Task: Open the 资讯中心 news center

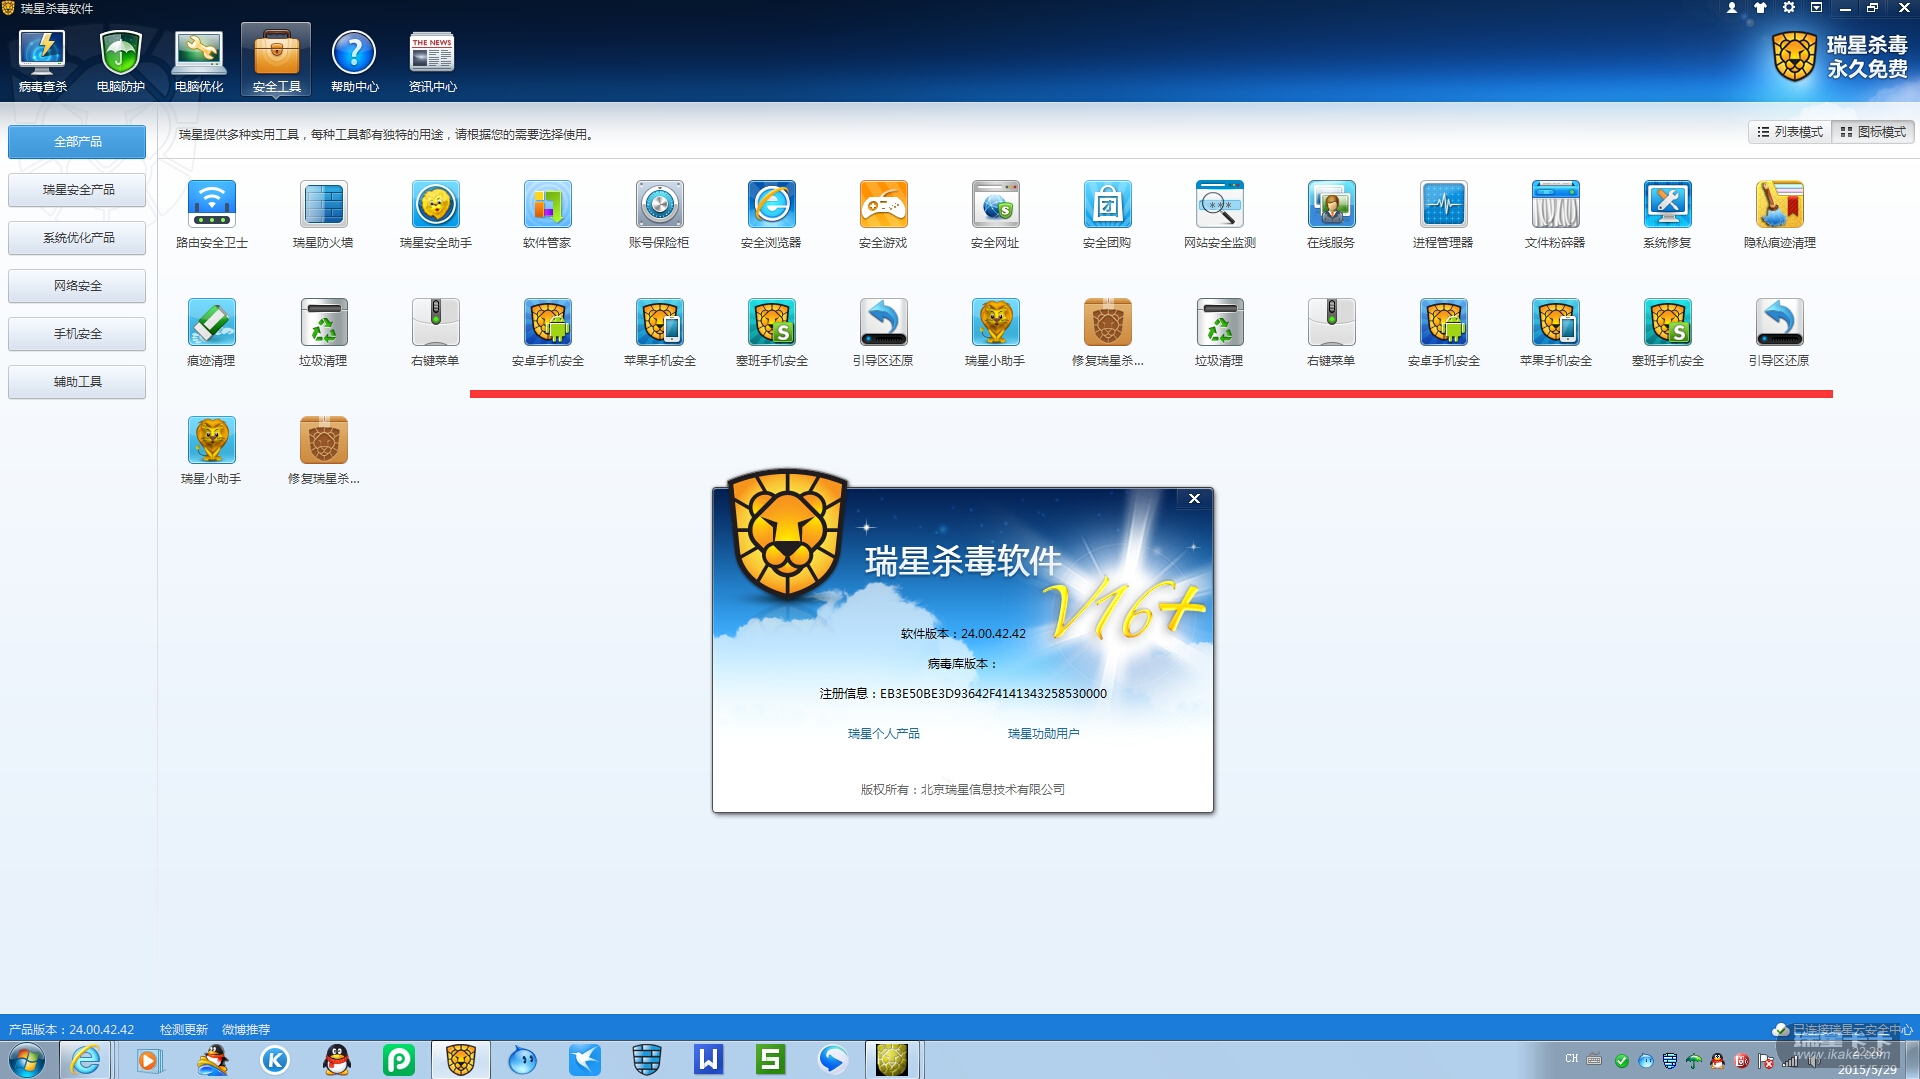Action: click(432, 61)
